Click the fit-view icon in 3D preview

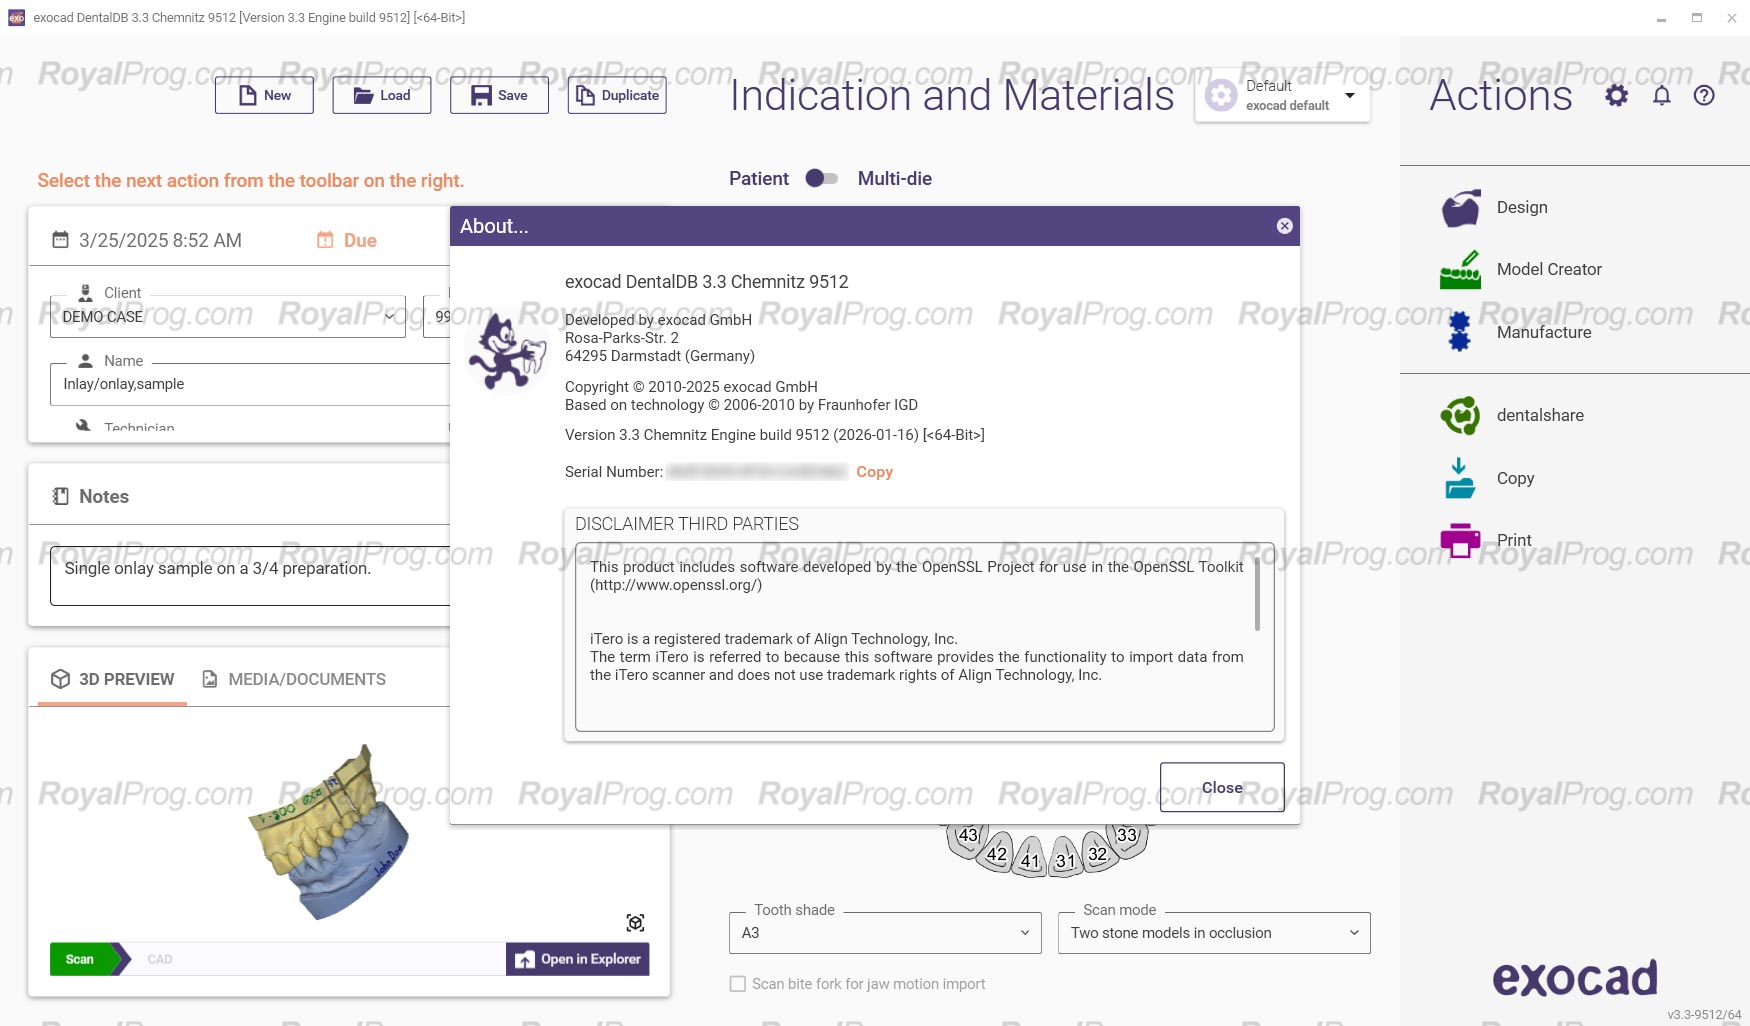[635, 923]
